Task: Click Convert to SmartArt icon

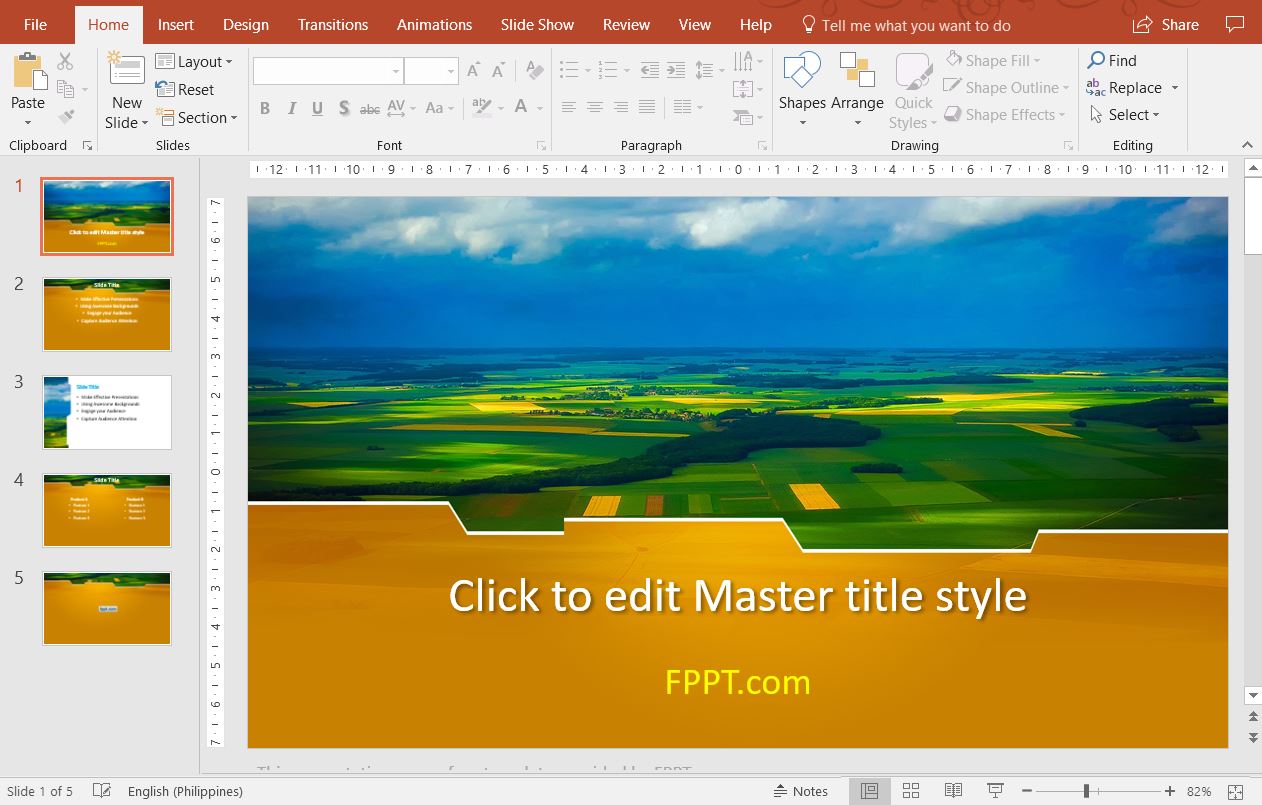Action: [745, 116]
